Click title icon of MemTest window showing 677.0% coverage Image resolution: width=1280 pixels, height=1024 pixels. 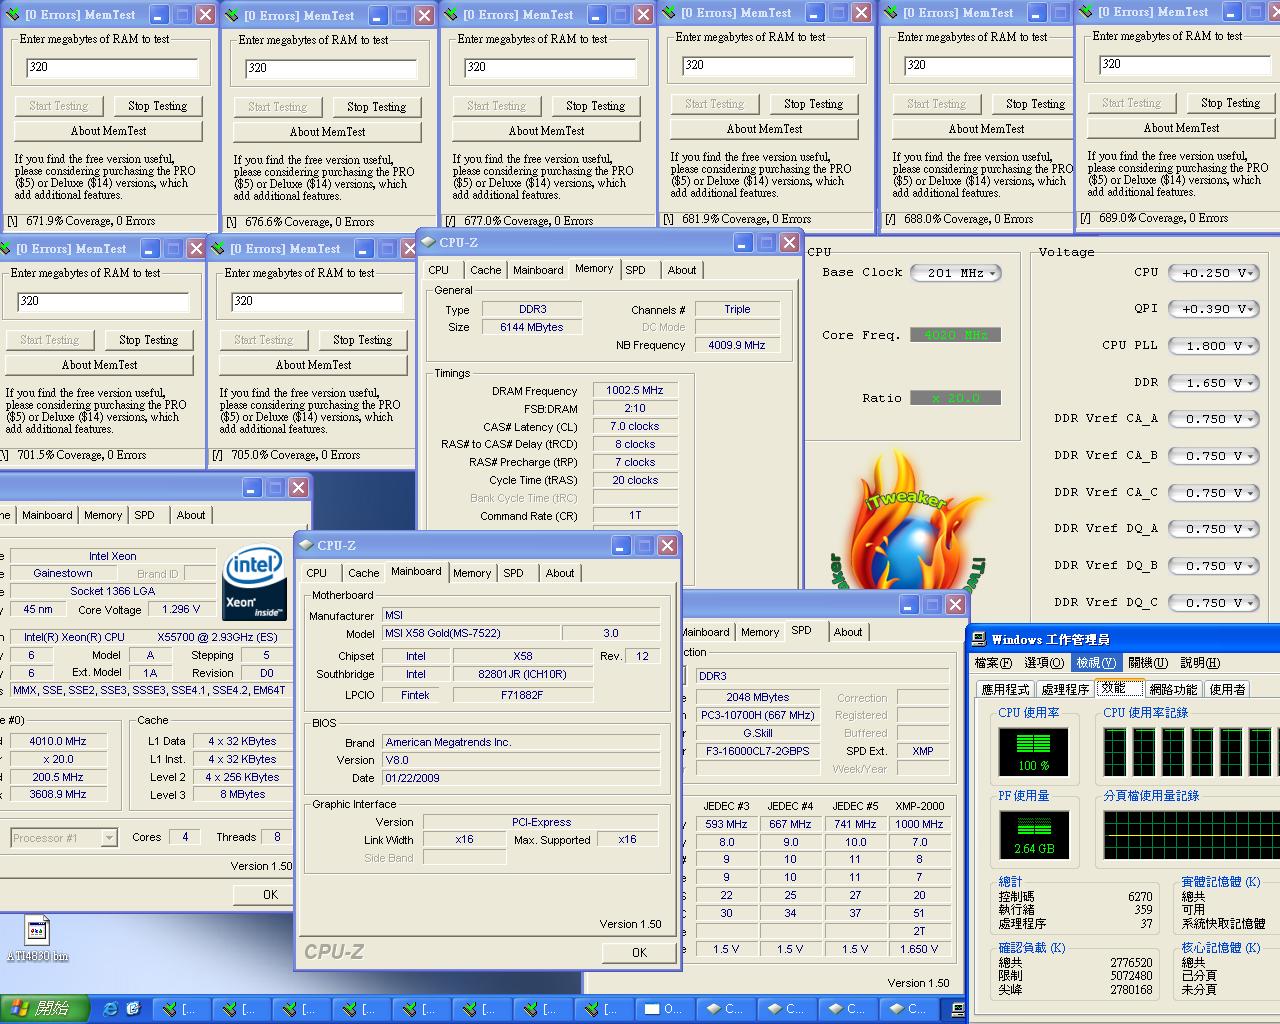point(451,15)
